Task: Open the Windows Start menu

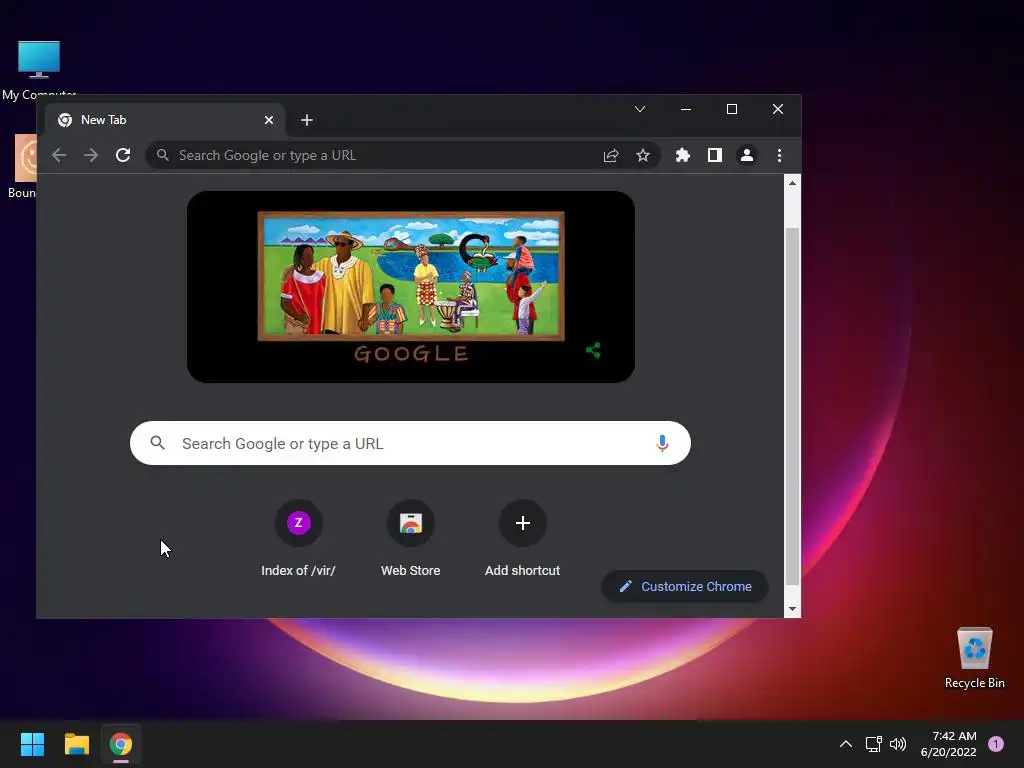Action: [x=32, y=744]
